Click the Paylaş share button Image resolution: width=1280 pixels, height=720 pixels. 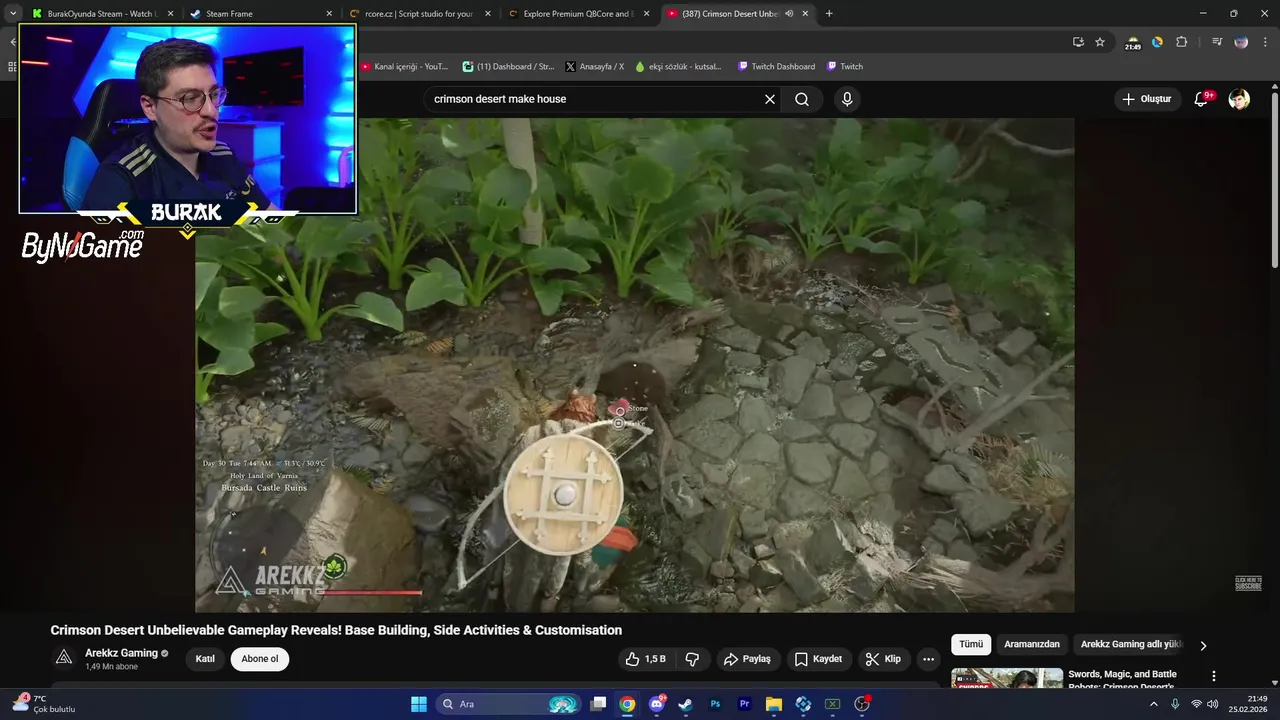pyautogui.click(x=747, y=659)
